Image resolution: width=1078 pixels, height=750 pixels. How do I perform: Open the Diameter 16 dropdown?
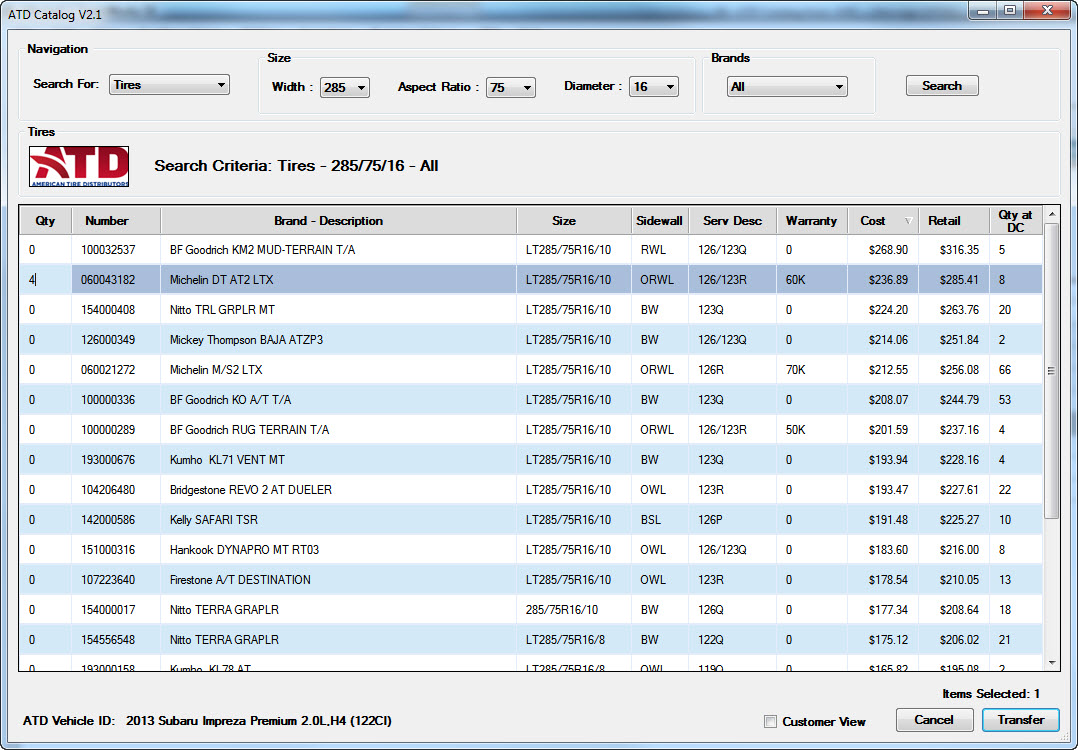(653, 87)
